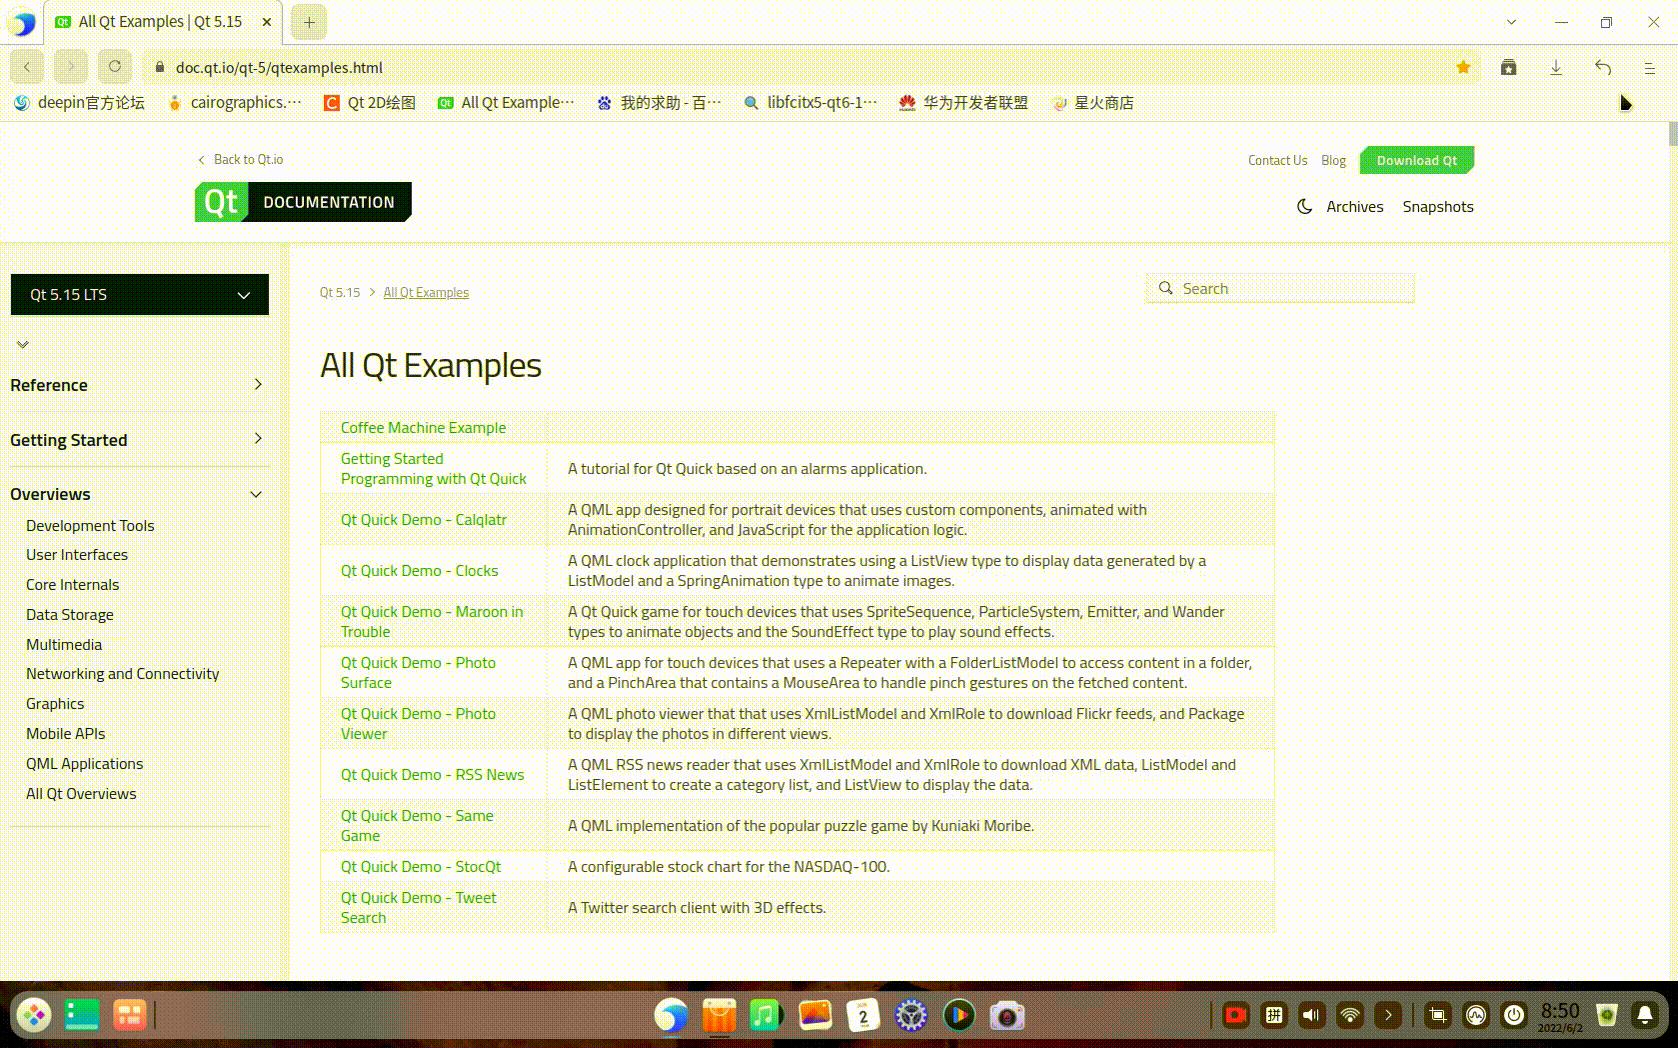Open the Archives link
This screenshot has height=1048, width=1678.
[1355, 206]
